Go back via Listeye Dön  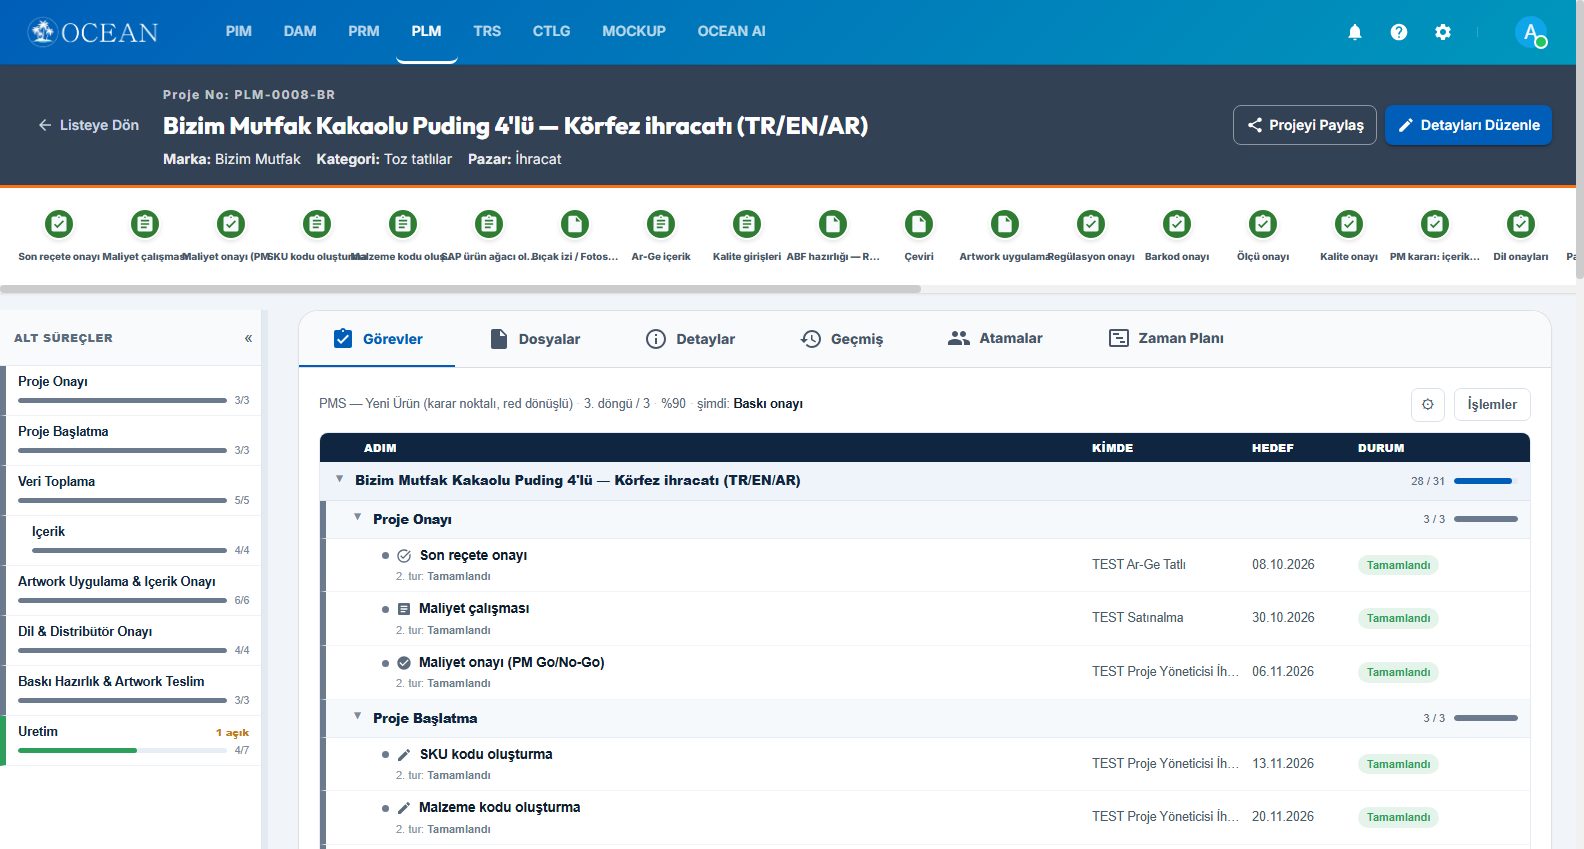point(88,125)
